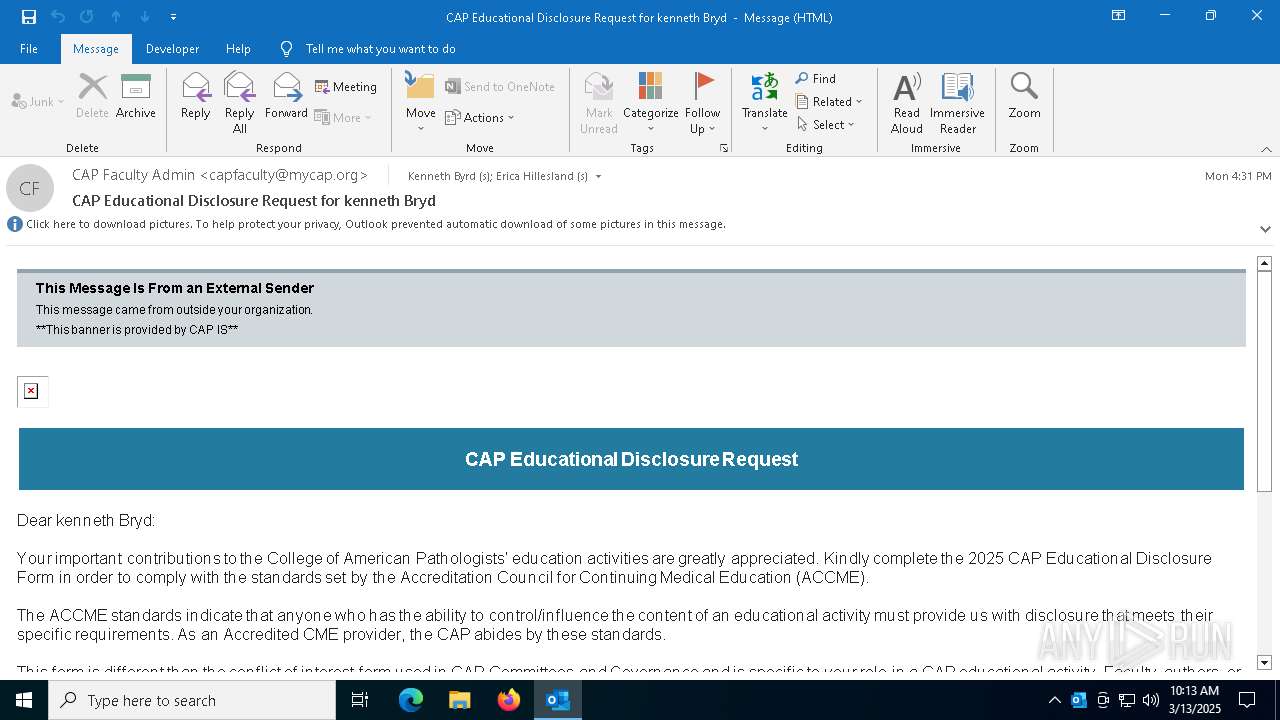The image size is (1280, 720).
Task: Forward this email
Action: (286, 98)
